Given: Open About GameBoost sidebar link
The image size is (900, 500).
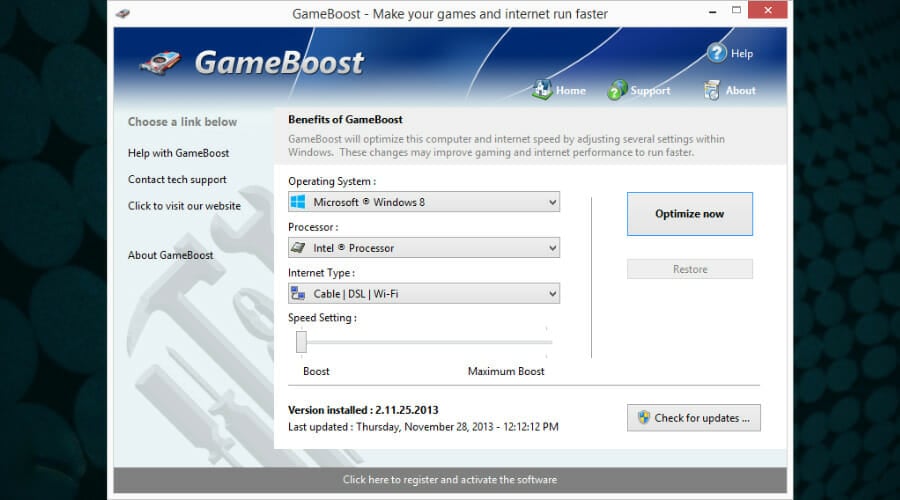Looking at the screenshot, I should (170, 255).
